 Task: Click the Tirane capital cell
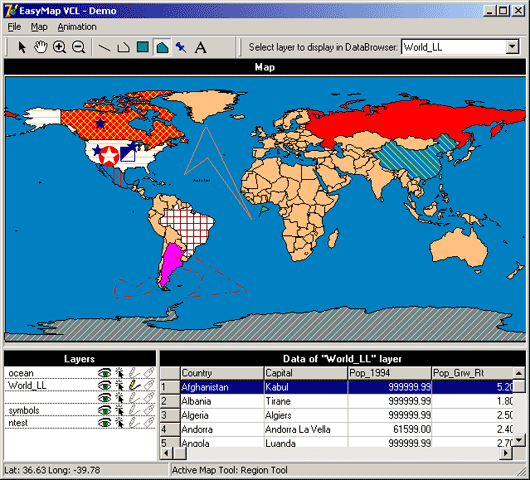click(306, 401)
